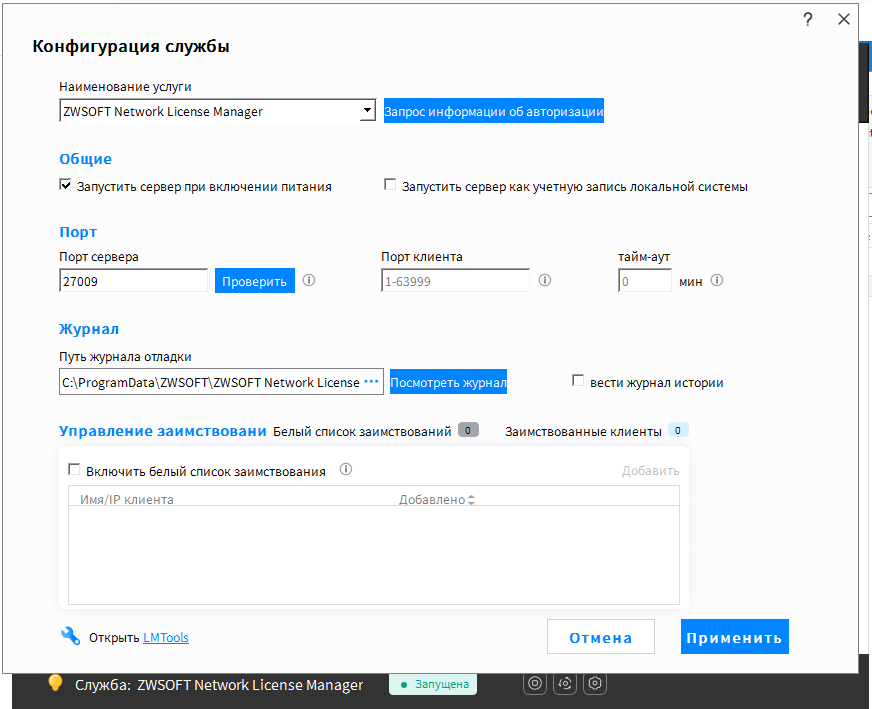
Task: Switch to Заимствованные клиенты tab
Action: (x=597, y=431)
